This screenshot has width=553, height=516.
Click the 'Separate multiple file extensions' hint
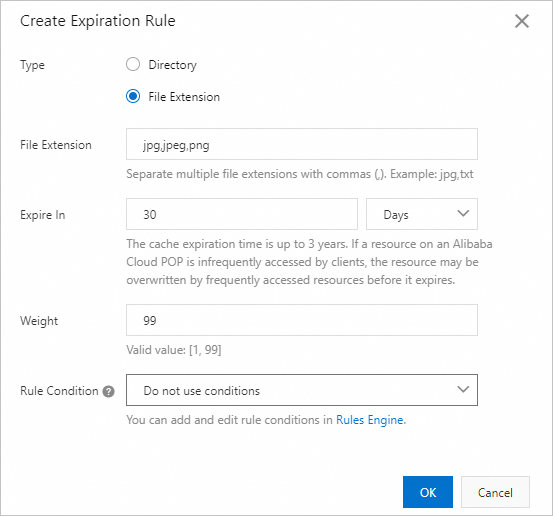pos(300,174)
